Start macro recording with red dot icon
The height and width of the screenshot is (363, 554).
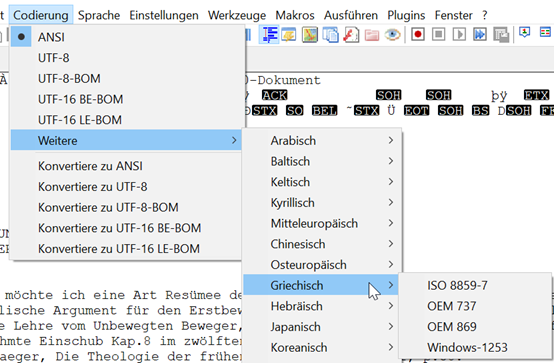[x=418, y=35]
